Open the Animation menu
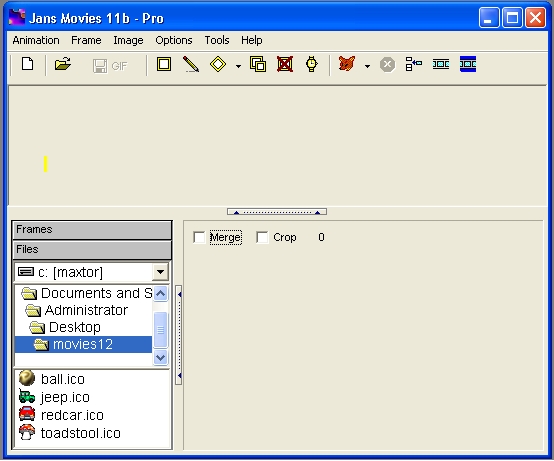This screenshot has width=554, height=461. click(36, 40)
